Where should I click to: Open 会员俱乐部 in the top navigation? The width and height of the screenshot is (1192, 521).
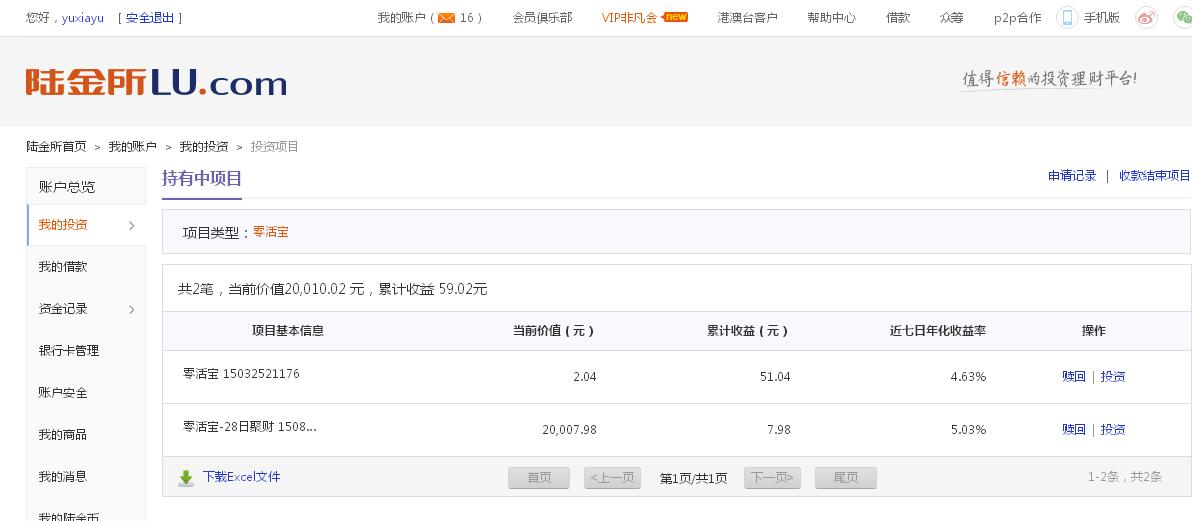tap(542, 17)
